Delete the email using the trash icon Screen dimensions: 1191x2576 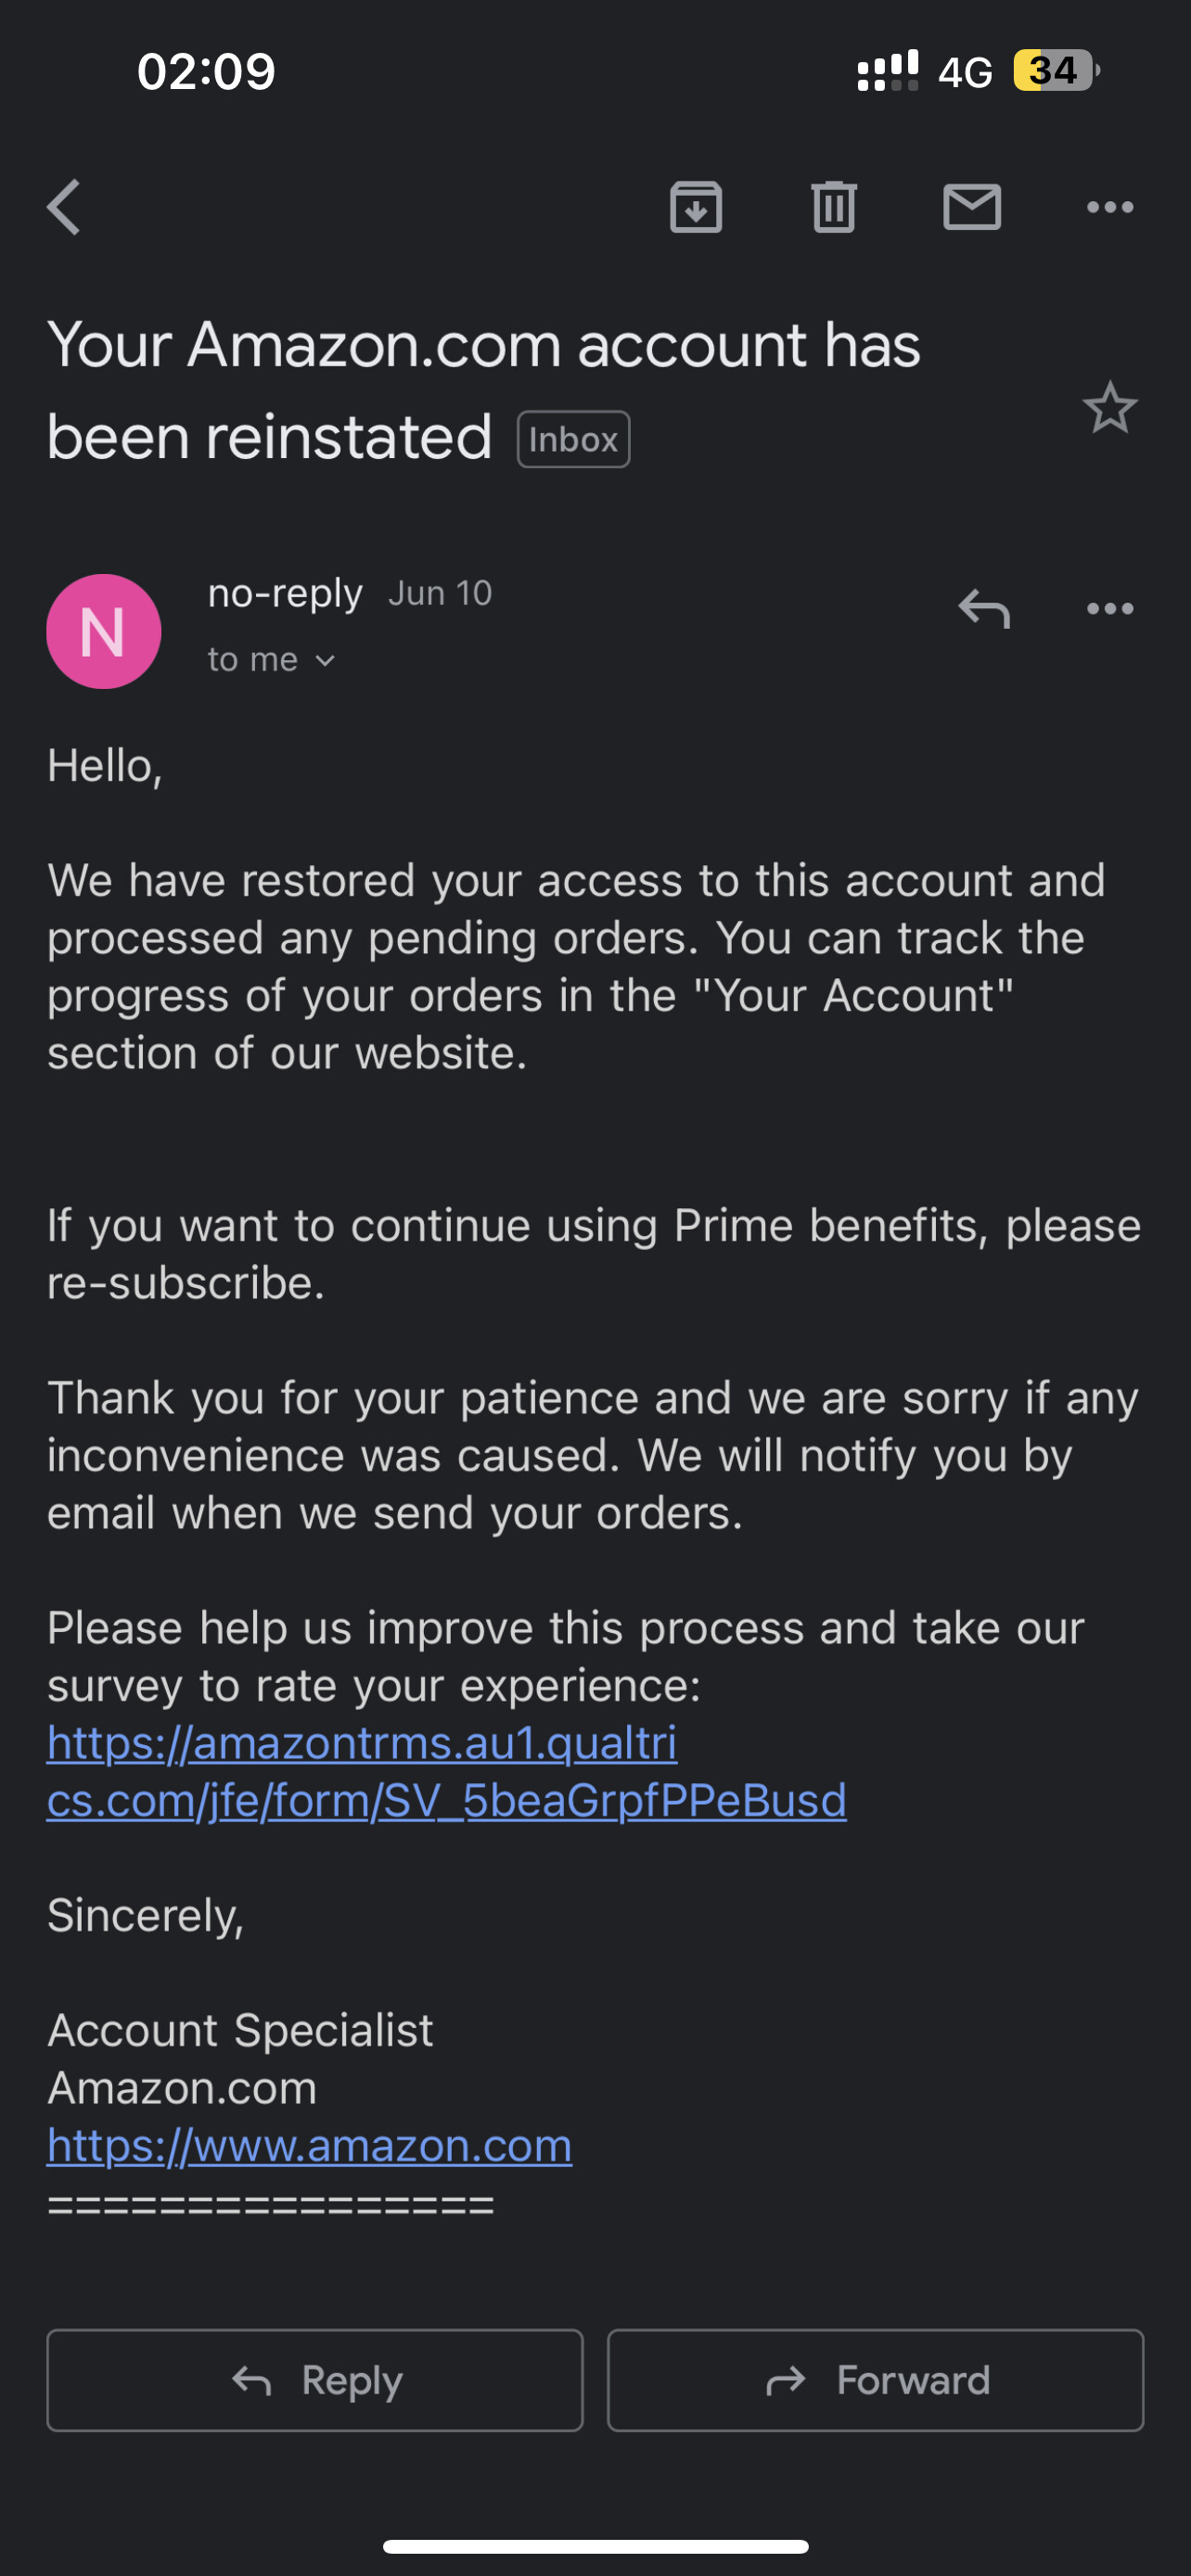tap(834, 207)
